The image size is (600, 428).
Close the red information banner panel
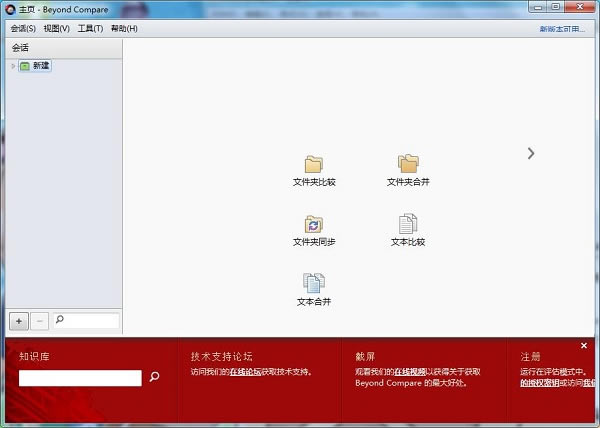coord(584,346)
